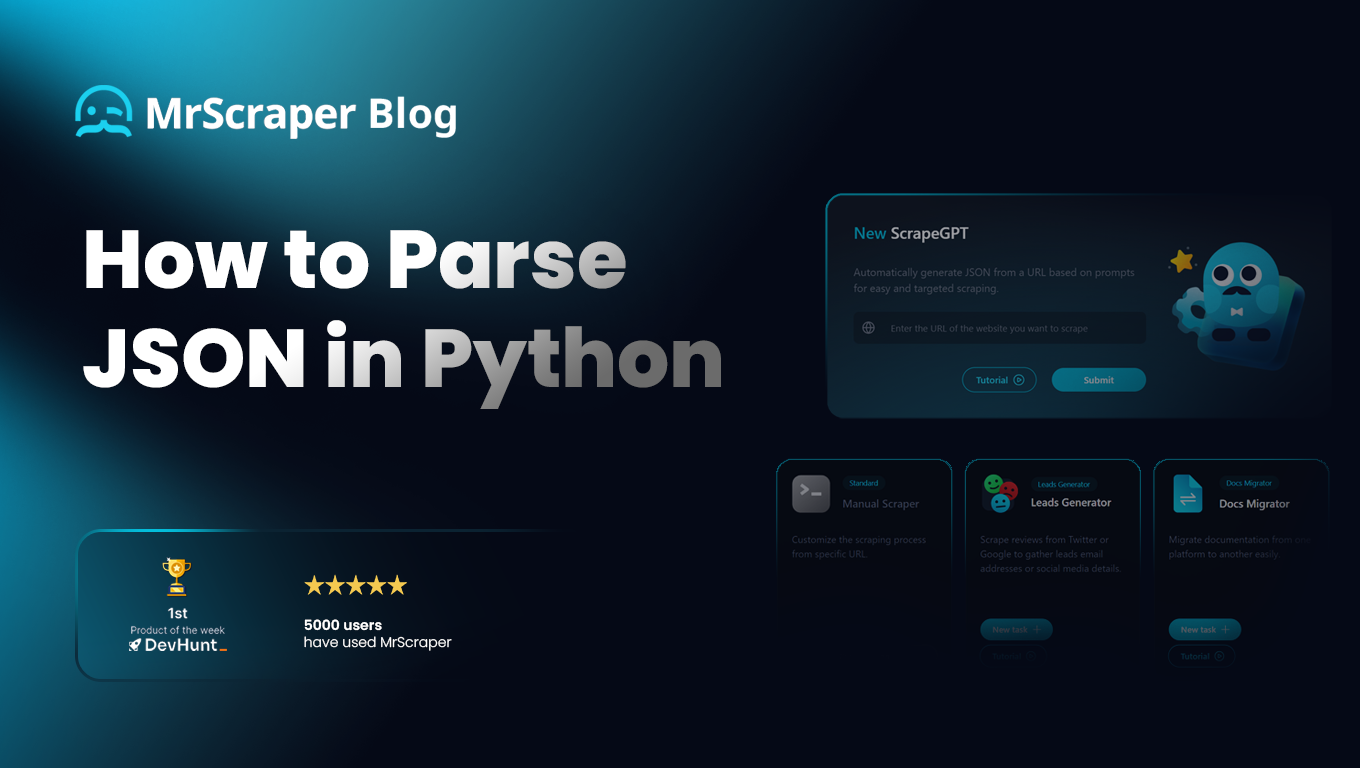Image resolution: width=1360 pixels, height=768 pixels.
Task: Click the robot mascot's bow tie
Action: (x=1237, y=311)
